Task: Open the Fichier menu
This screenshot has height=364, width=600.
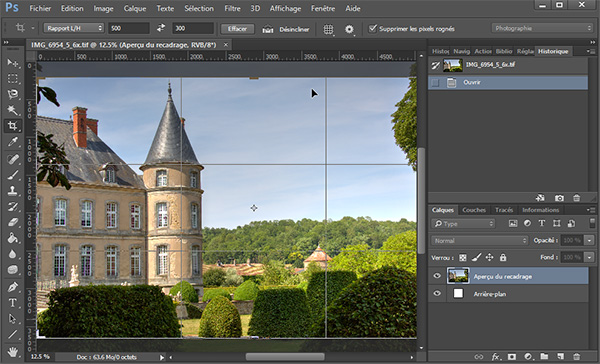Action: (x=40, y=8)
